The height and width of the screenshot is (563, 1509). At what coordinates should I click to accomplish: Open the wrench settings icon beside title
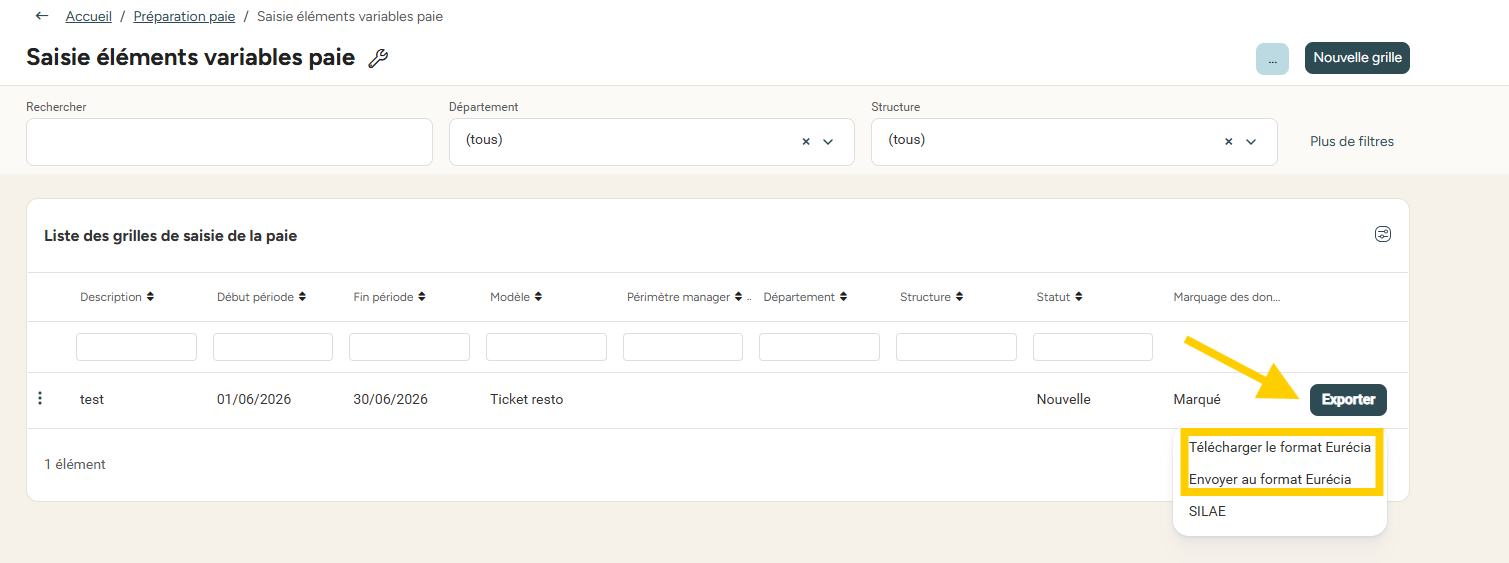tap(377, 59)
